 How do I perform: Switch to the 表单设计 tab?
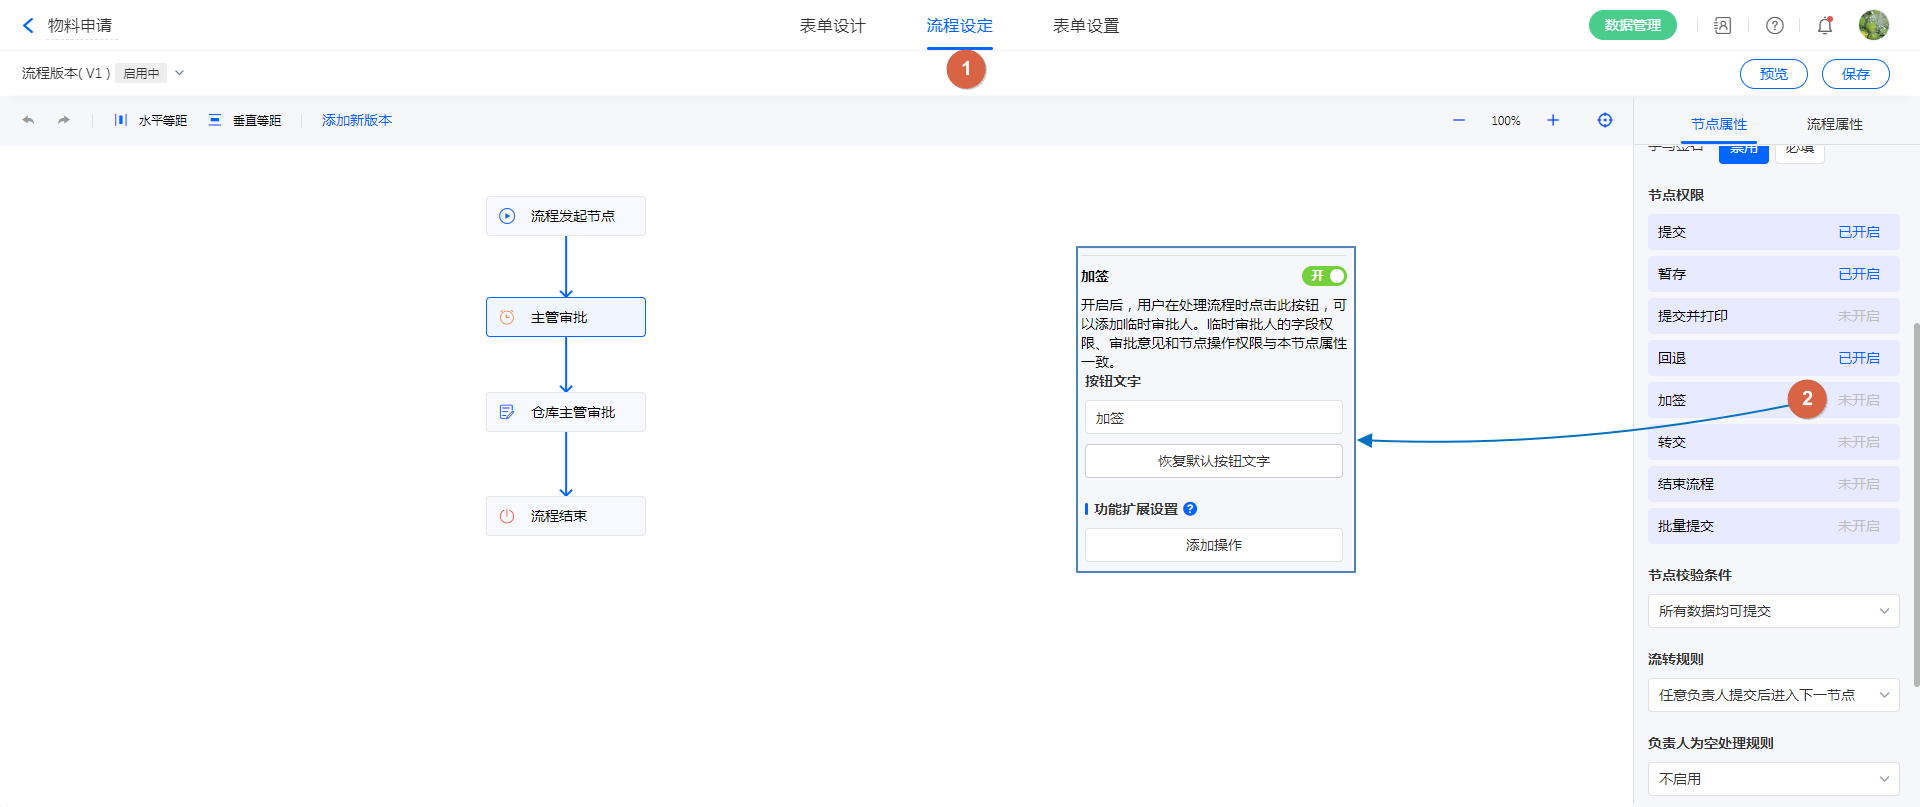[x=832, y=26]
